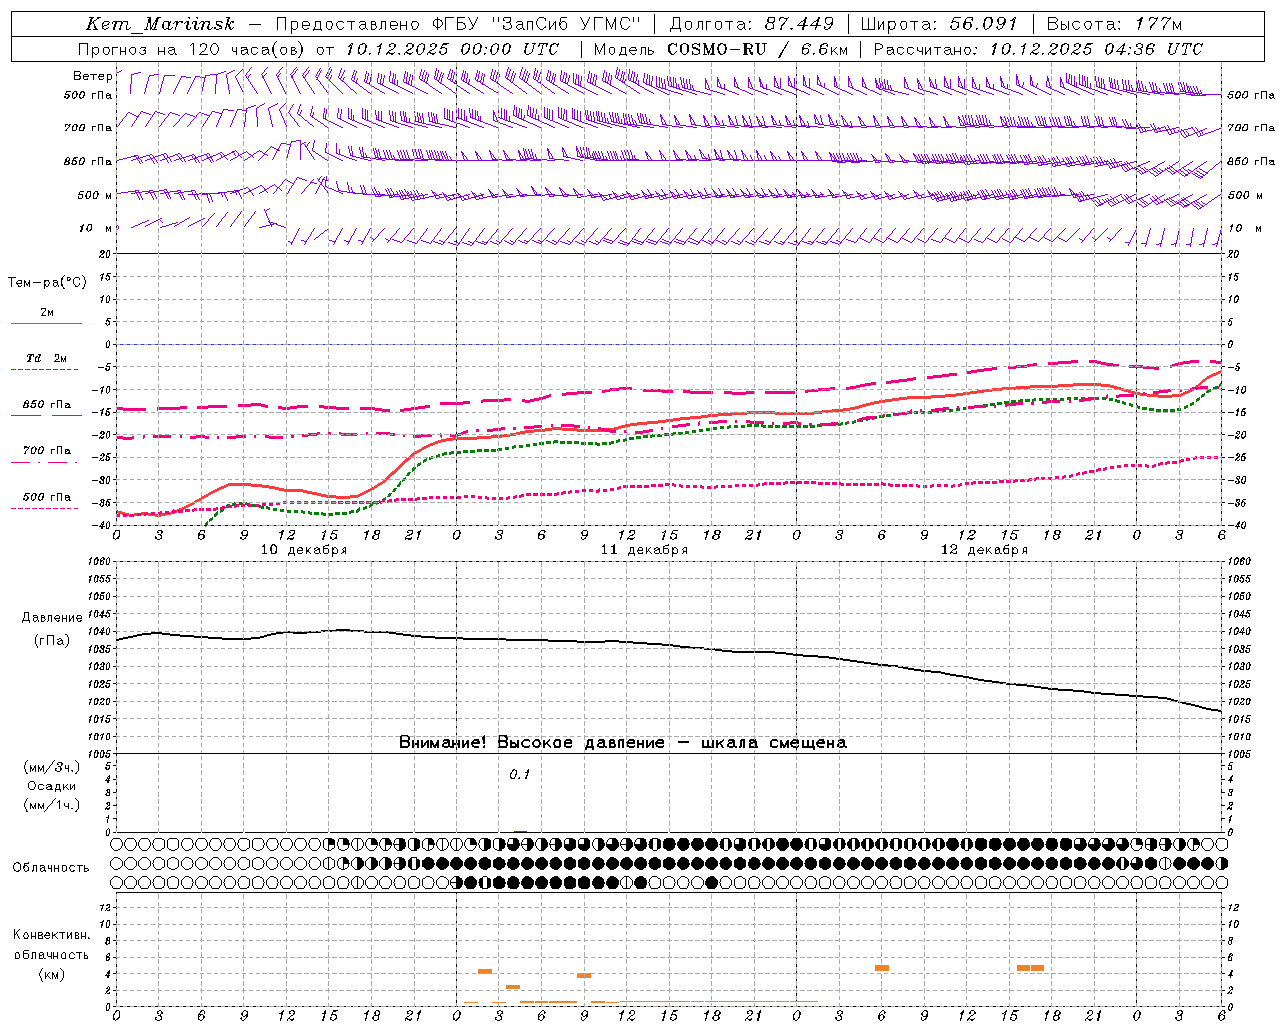Viewport: 1280px width, 1024px height.
Task: Click the Прогноз на 120 часа(ов) text
Action: pyautogui.click(x=193, y=49)
